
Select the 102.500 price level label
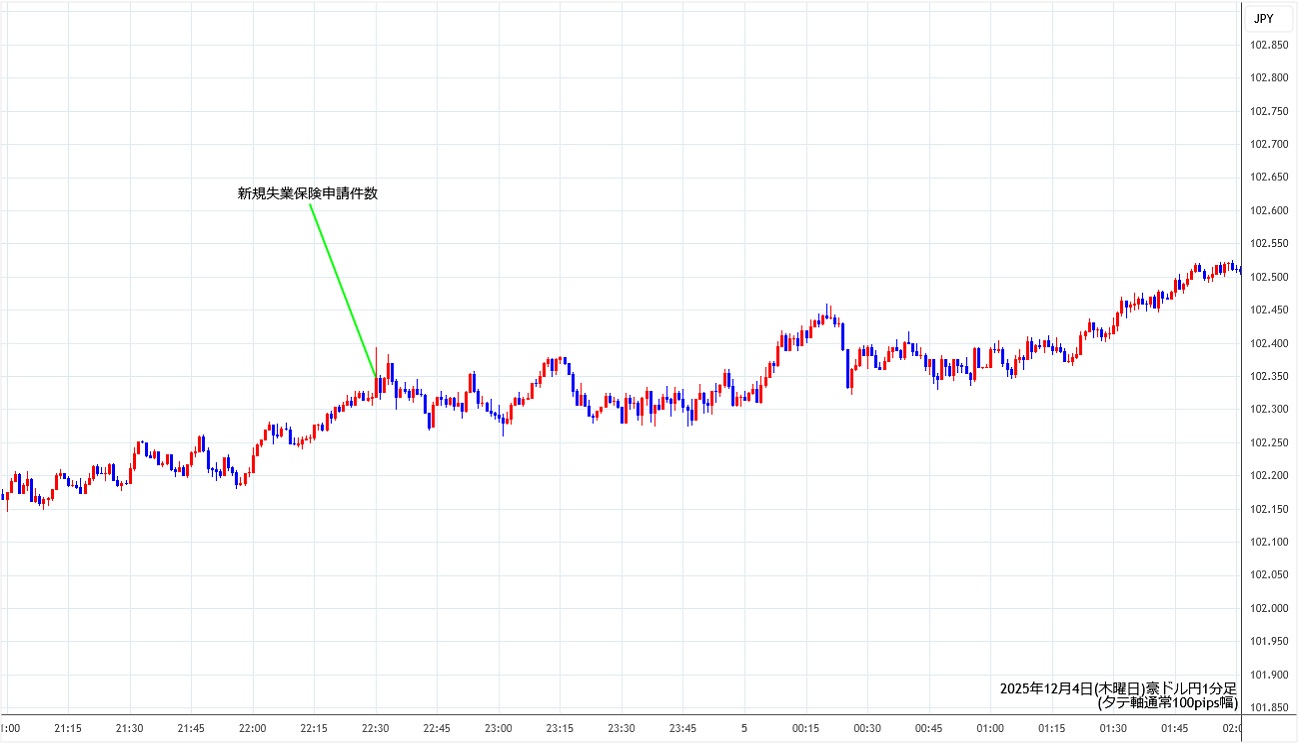tap(1269, 277)
